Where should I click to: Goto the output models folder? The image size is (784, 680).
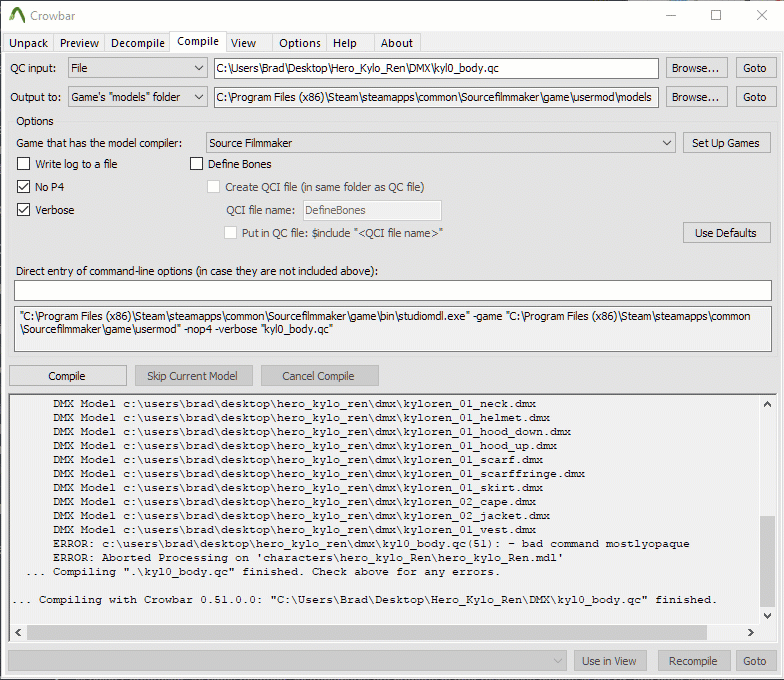(x=754, y=97)
